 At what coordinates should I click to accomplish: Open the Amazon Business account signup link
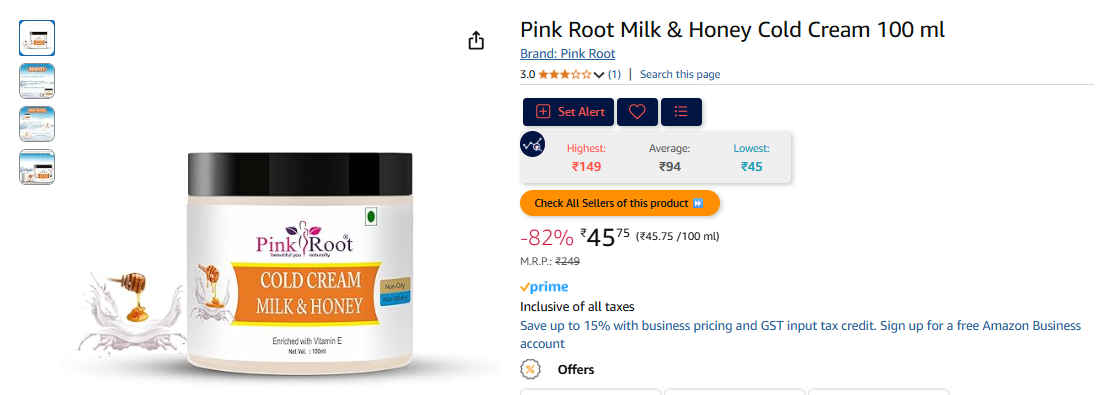[x=800, y=335]
